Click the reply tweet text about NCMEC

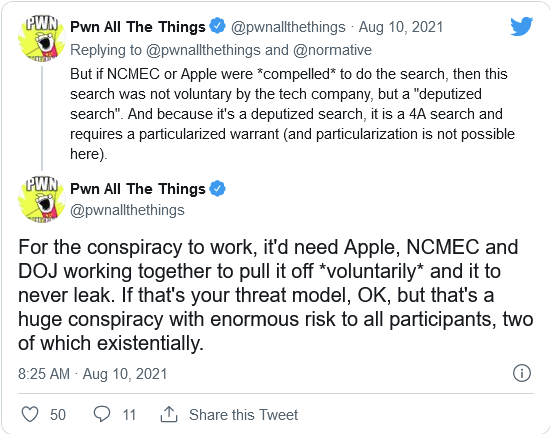tap(292, 114)
